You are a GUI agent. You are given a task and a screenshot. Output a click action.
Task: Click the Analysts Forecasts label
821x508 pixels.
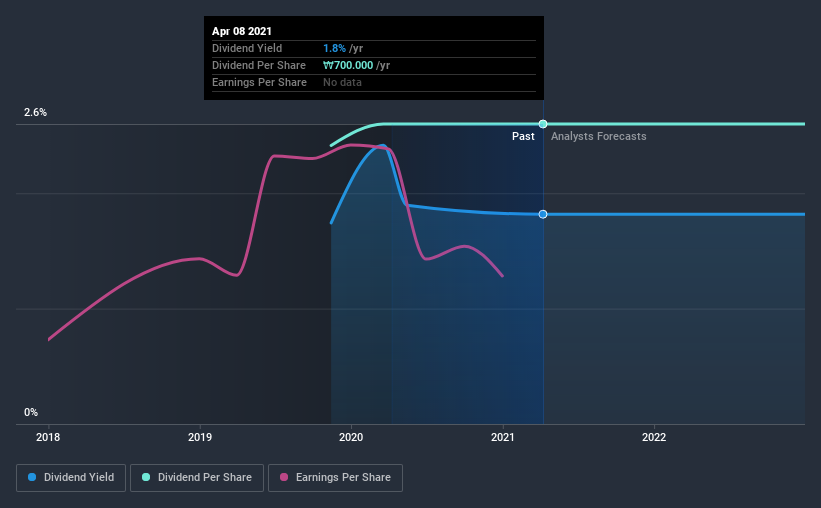click(598, 136)
